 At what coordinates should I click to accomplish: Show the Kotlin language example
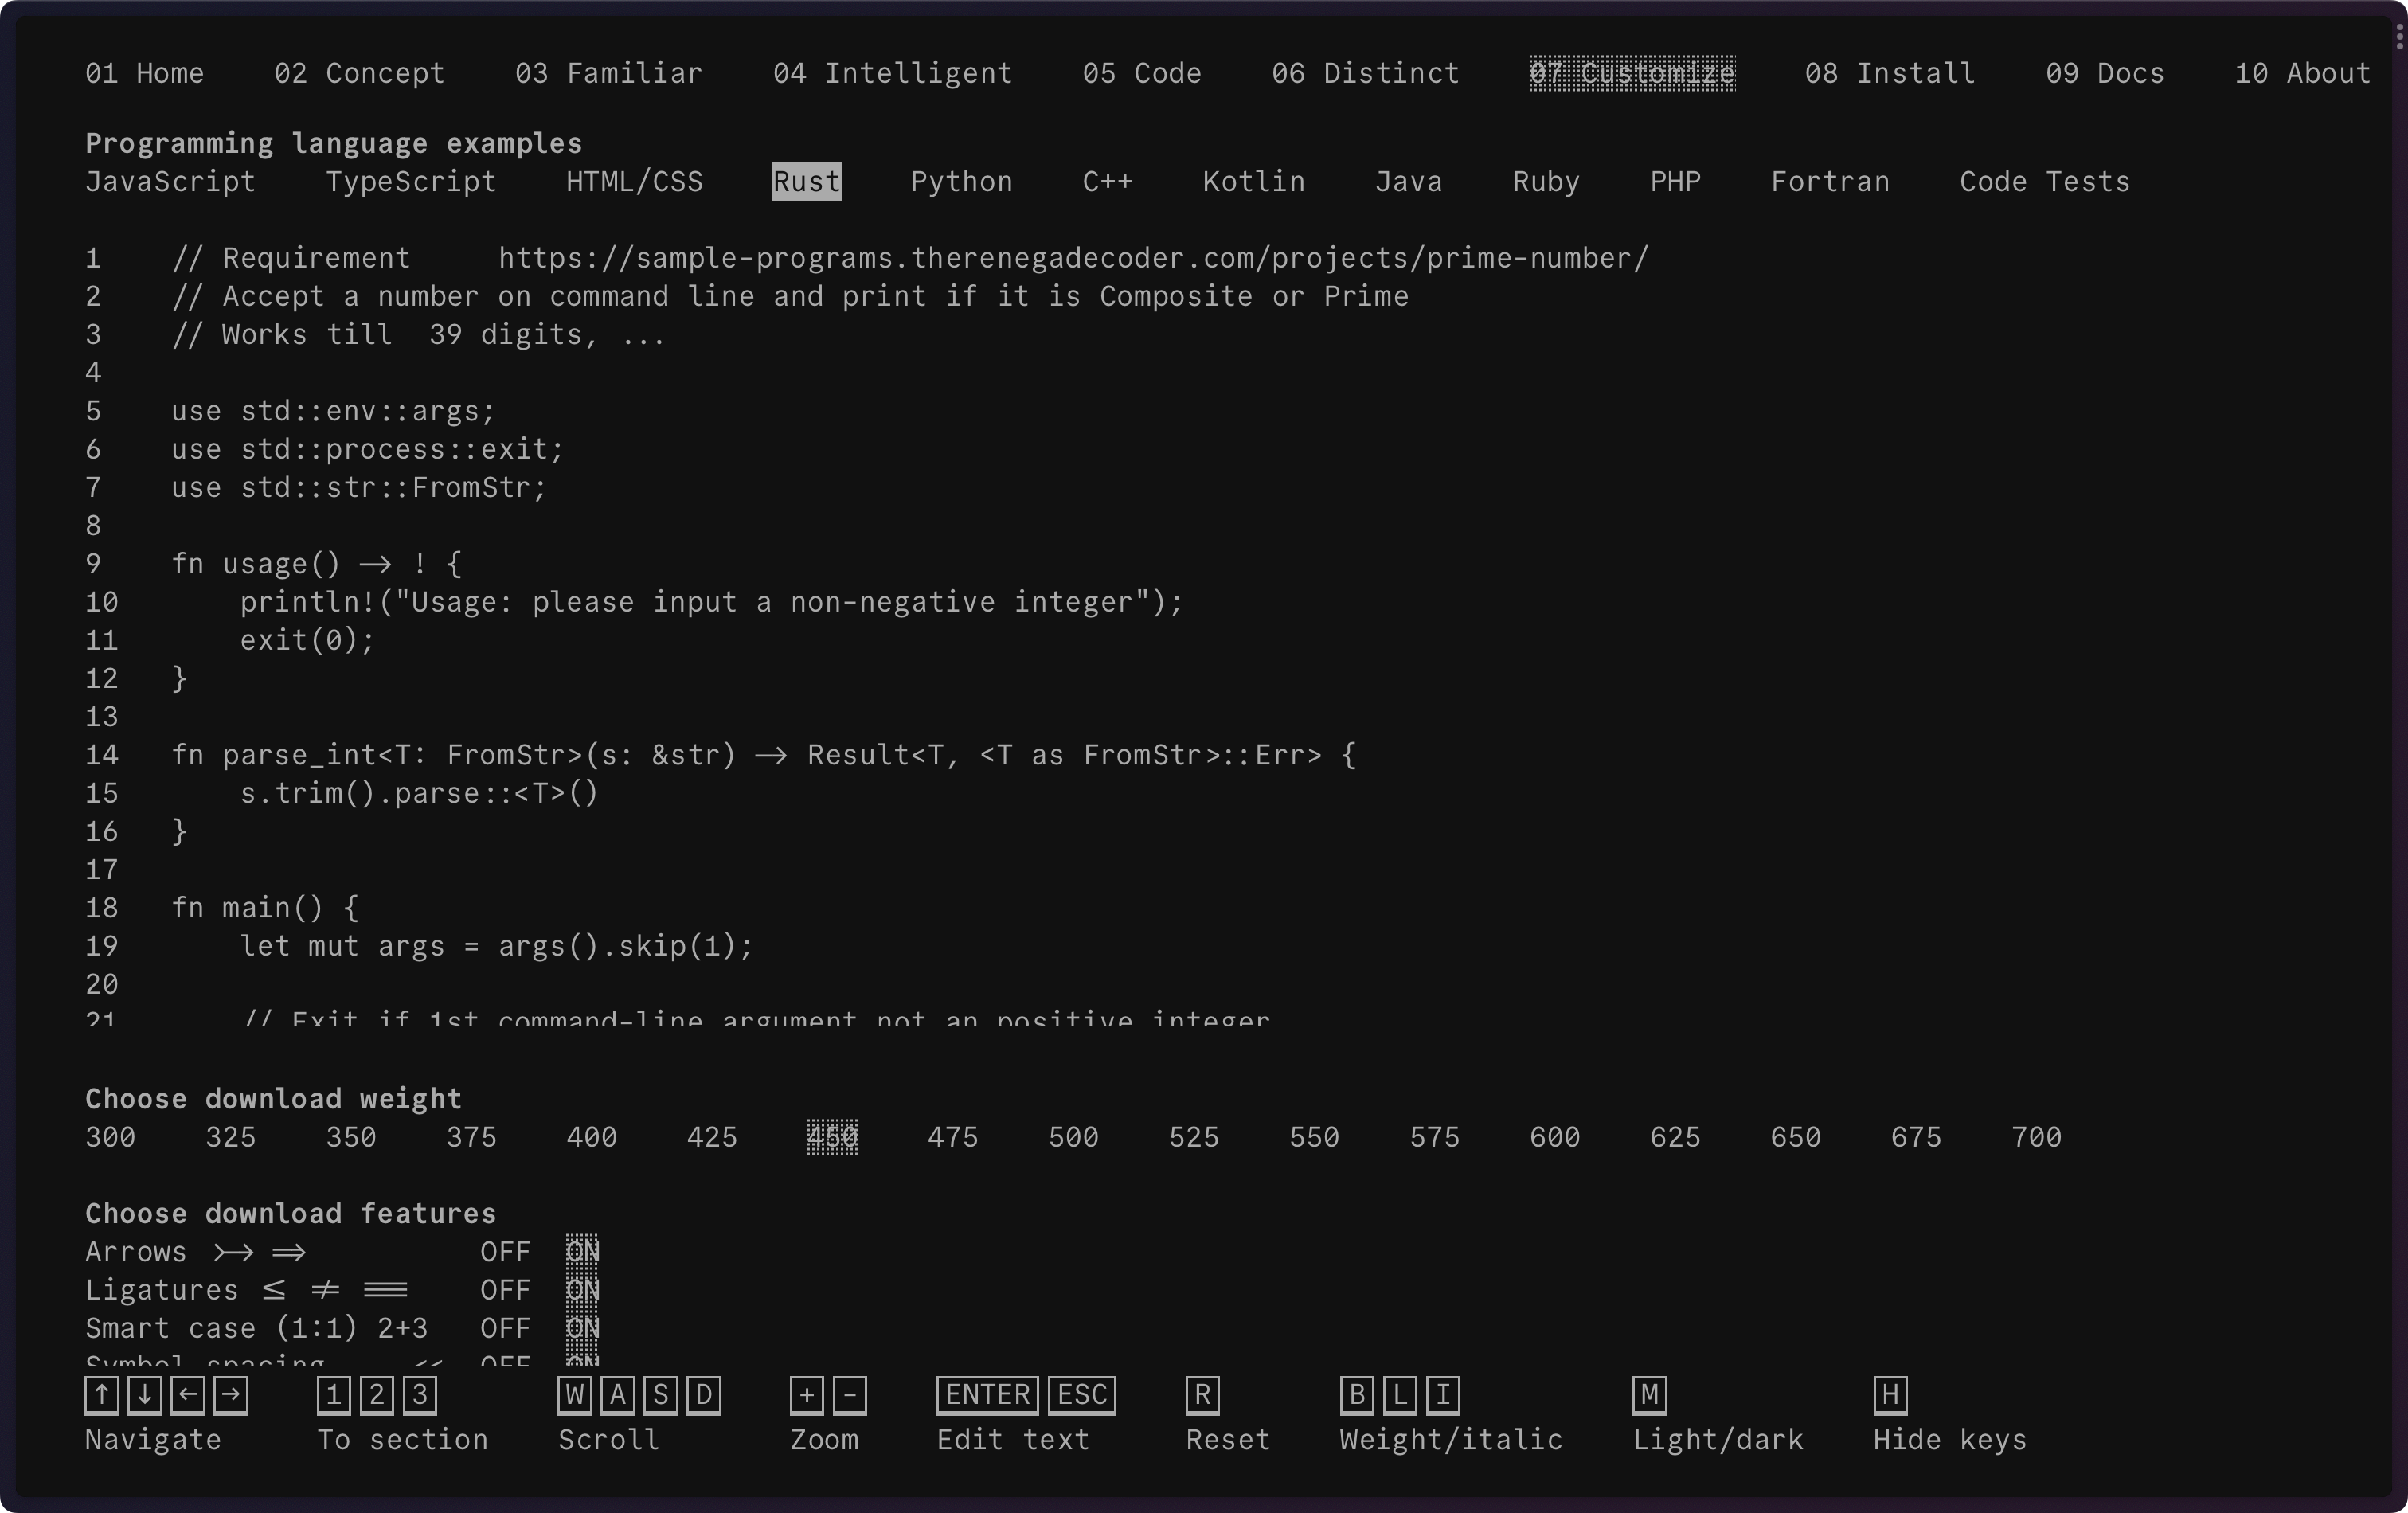pyautogui.click(x=1253, y=182)
